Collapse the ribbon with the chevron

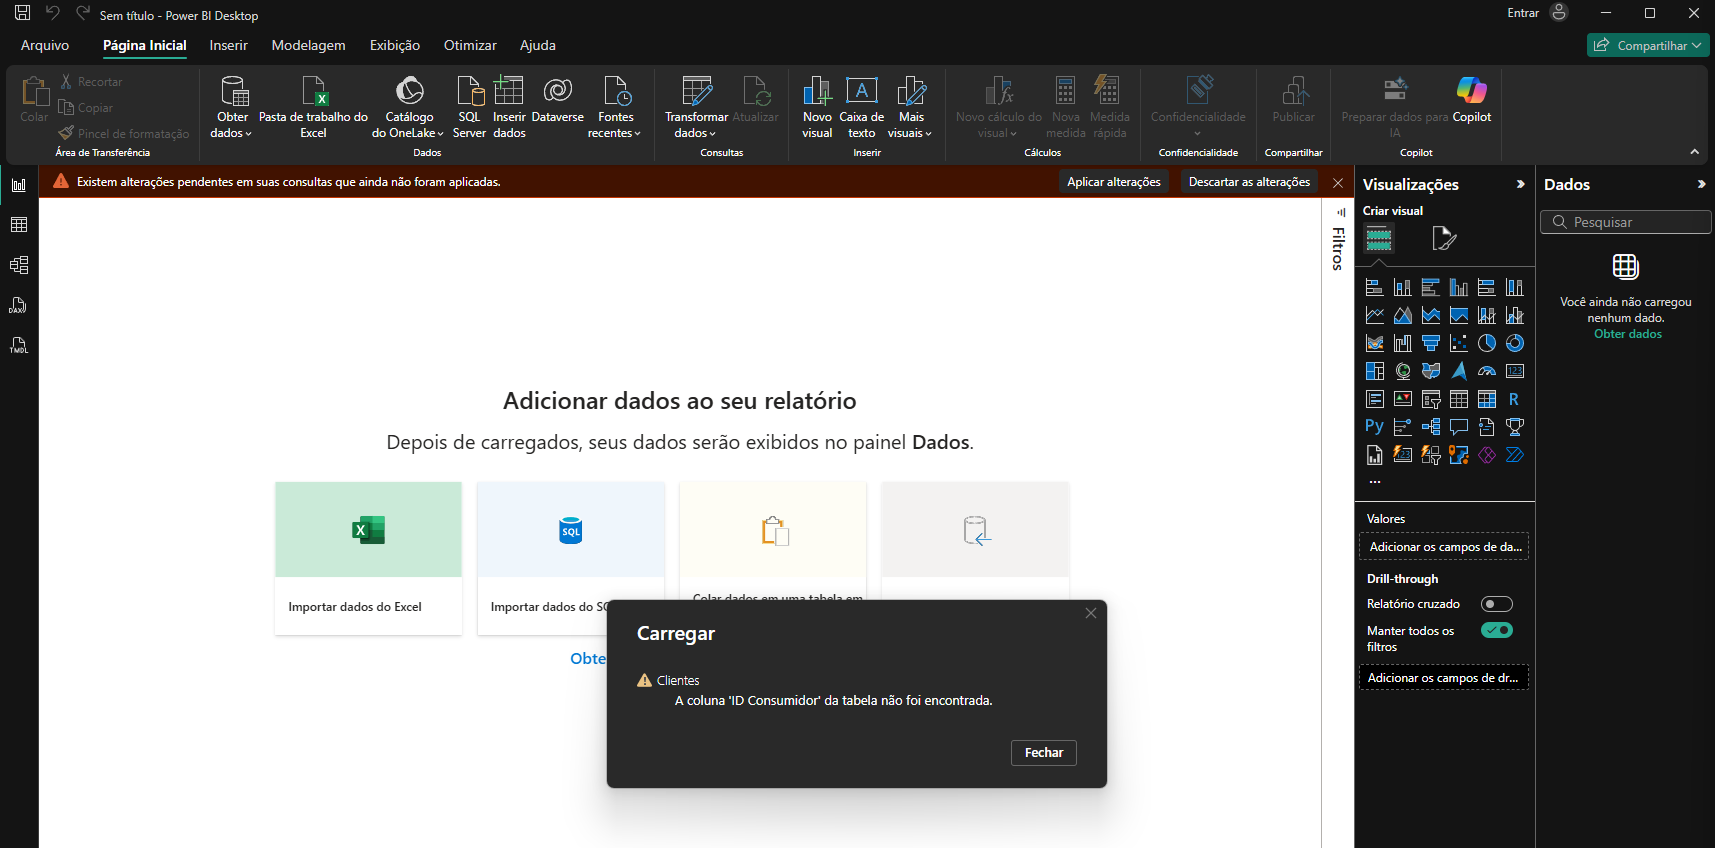coord(1694,152)
